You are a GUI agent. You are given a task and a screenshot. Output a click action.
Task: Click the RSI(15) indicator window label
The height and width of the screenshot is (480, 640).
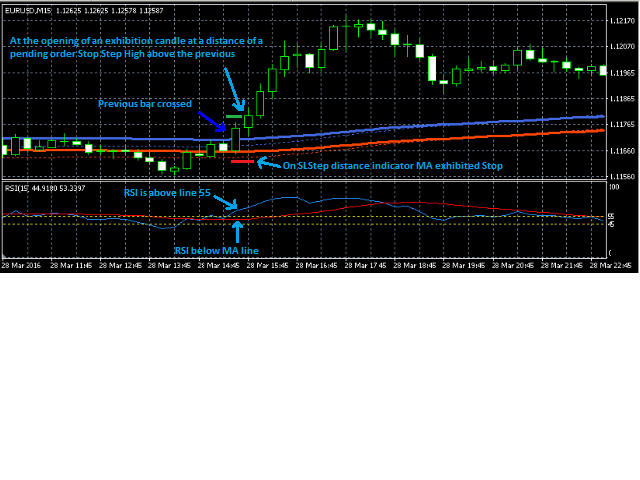(16, 187)
